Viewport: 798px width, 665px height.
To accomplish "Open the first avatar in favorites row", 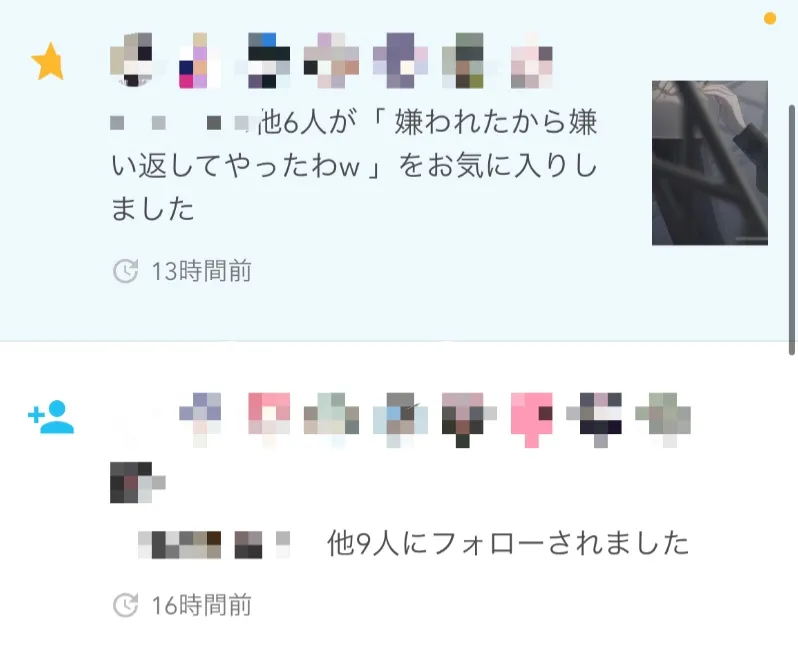I will click(131, 61).
